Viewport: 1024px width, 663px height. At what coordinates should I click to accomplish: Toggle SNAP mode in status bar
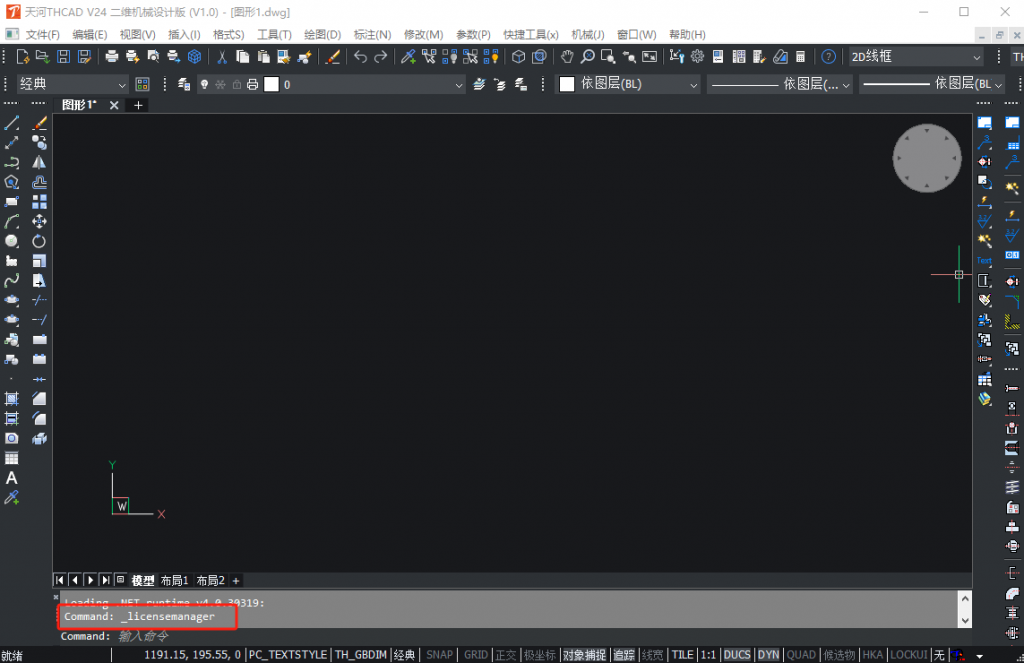tap(439, 655)
